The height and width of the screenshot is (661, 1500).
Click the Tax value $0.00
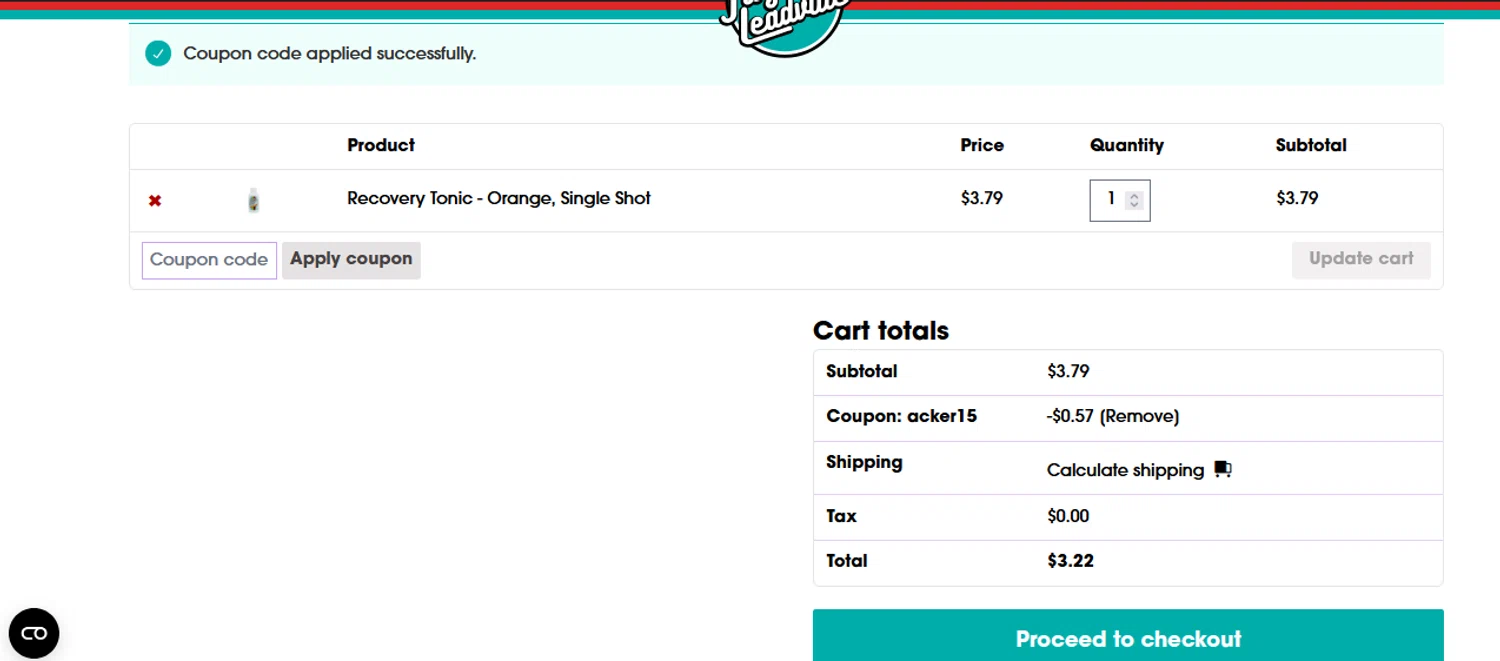(x=1068, y=516)
